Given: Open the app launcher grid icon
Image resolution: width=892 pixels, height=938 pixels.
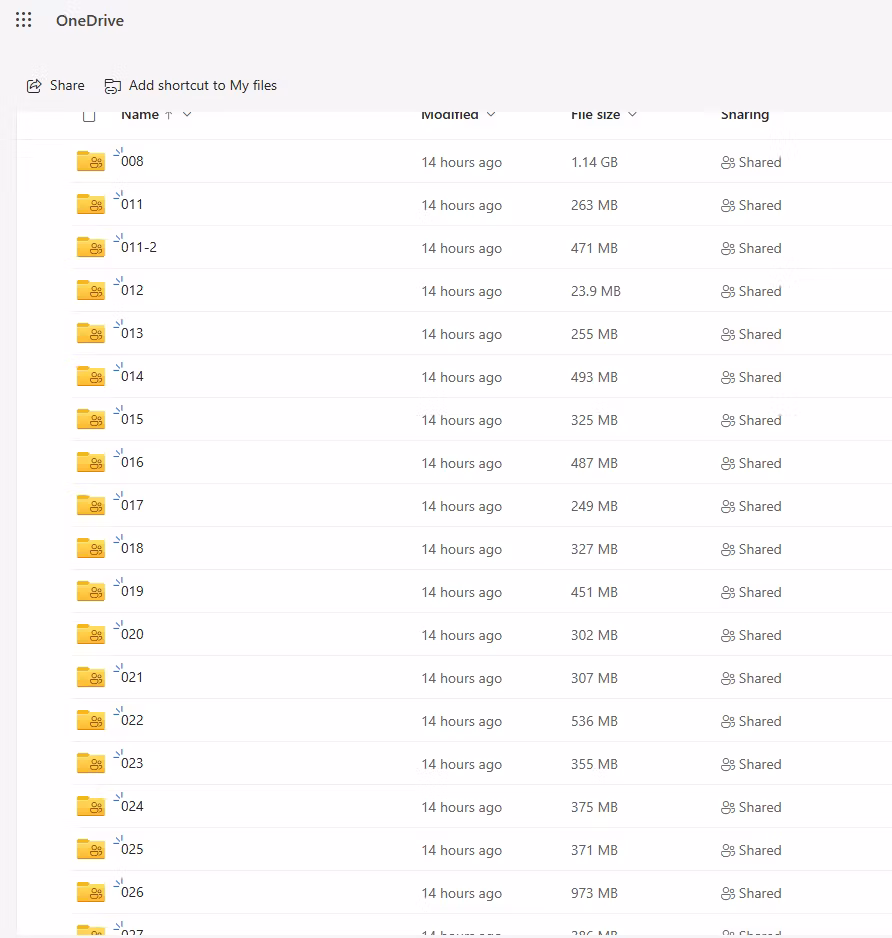Looking at the screenshot, I should tap(23, 20).
